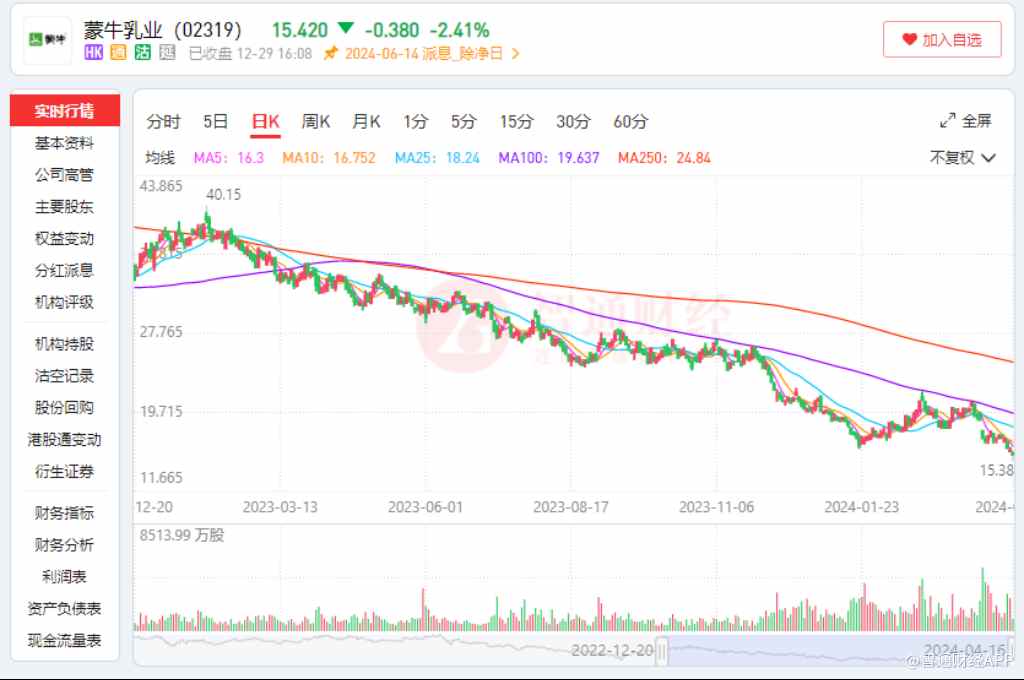Viewport: 1024px width, 680px height.
Task: Switch to the 60分 chart tab
Action: click(630, 121)
